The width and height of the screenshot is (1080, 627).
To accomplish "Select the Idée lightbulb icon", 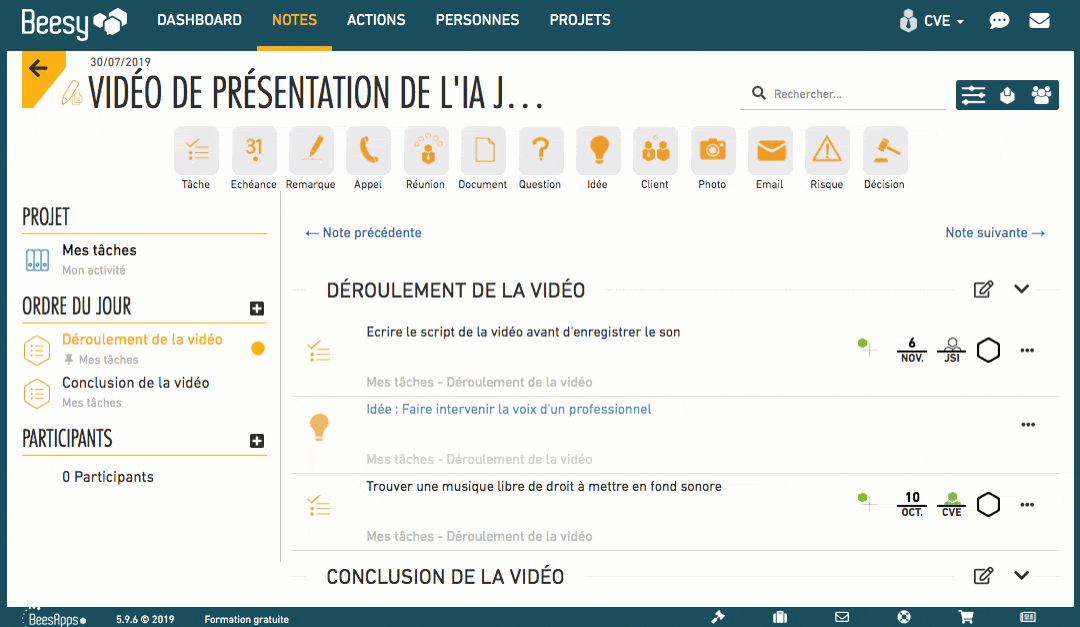I will point(598,151).
